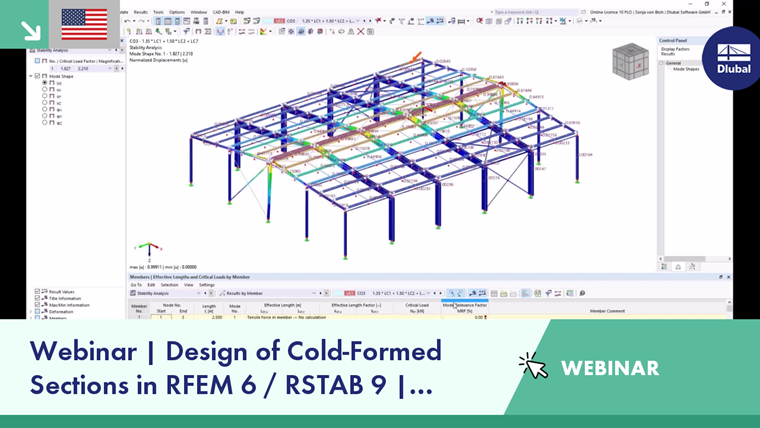Open the Help menu

click(x=239, y=12)
